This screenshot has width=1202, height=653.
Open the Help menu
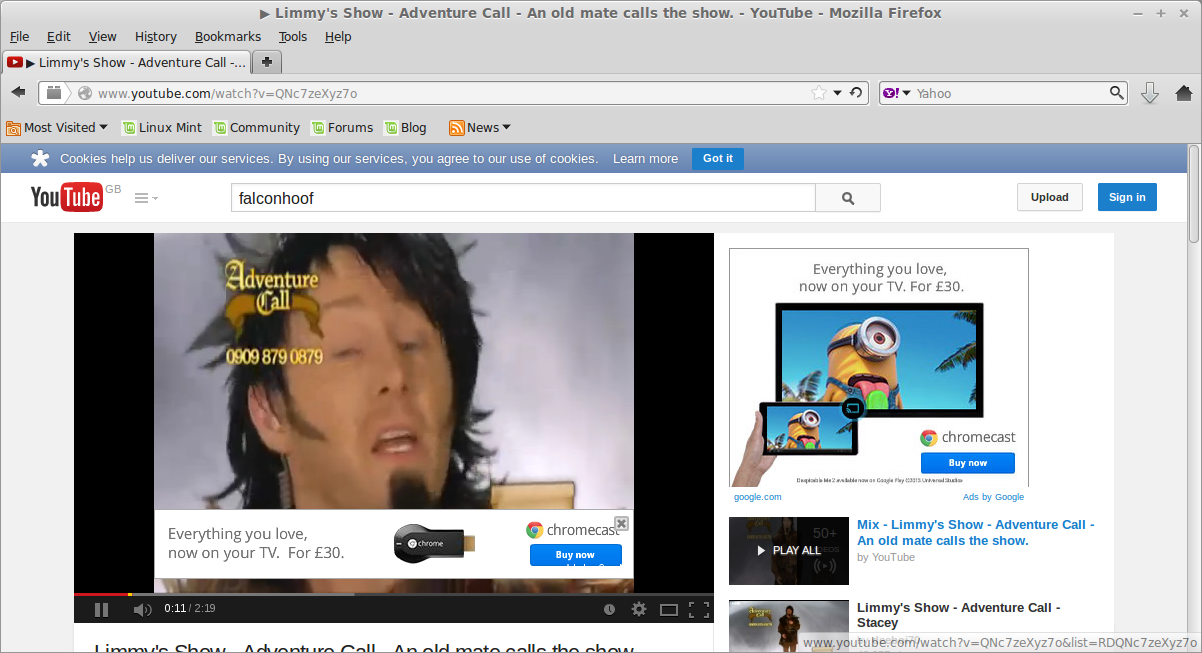(x=338, y=36)
